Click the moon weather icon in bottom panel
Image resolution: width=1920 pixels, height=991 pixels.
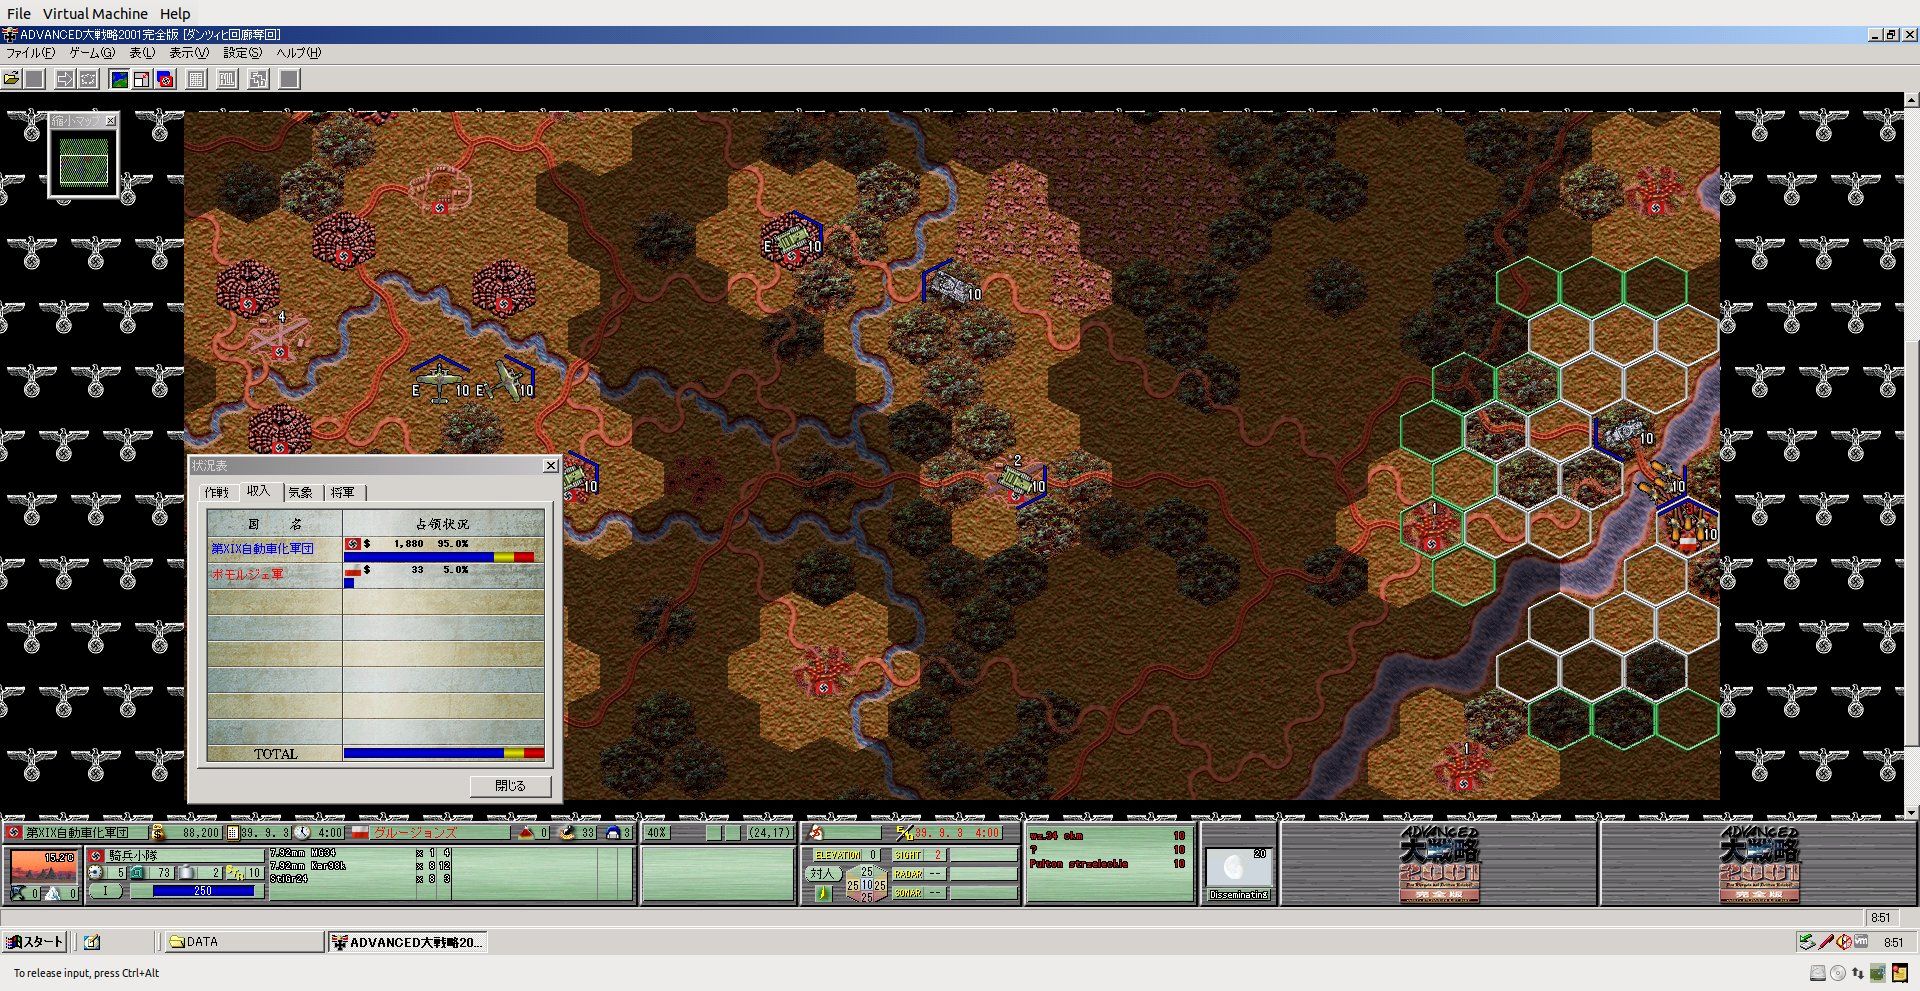point(1237,867)
